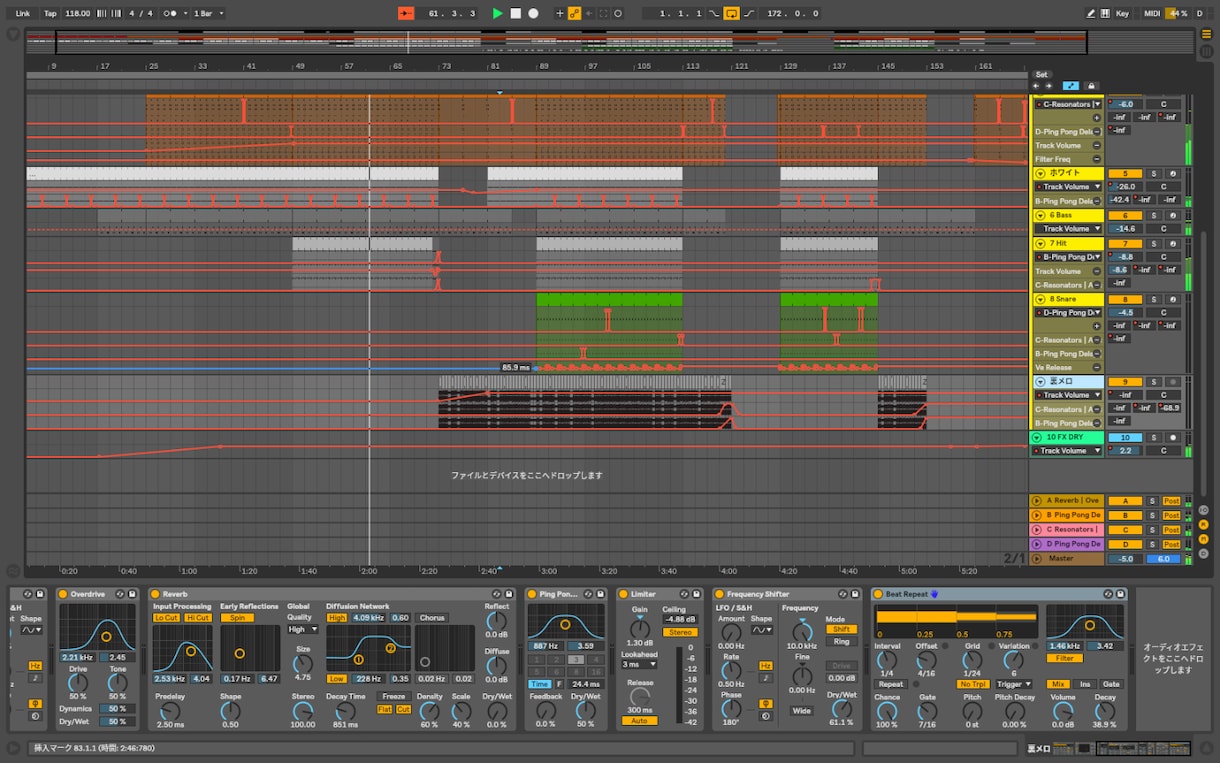Toggle the Arrangement Loop switch
The image size is (1220, 763).
coord(731,13)
